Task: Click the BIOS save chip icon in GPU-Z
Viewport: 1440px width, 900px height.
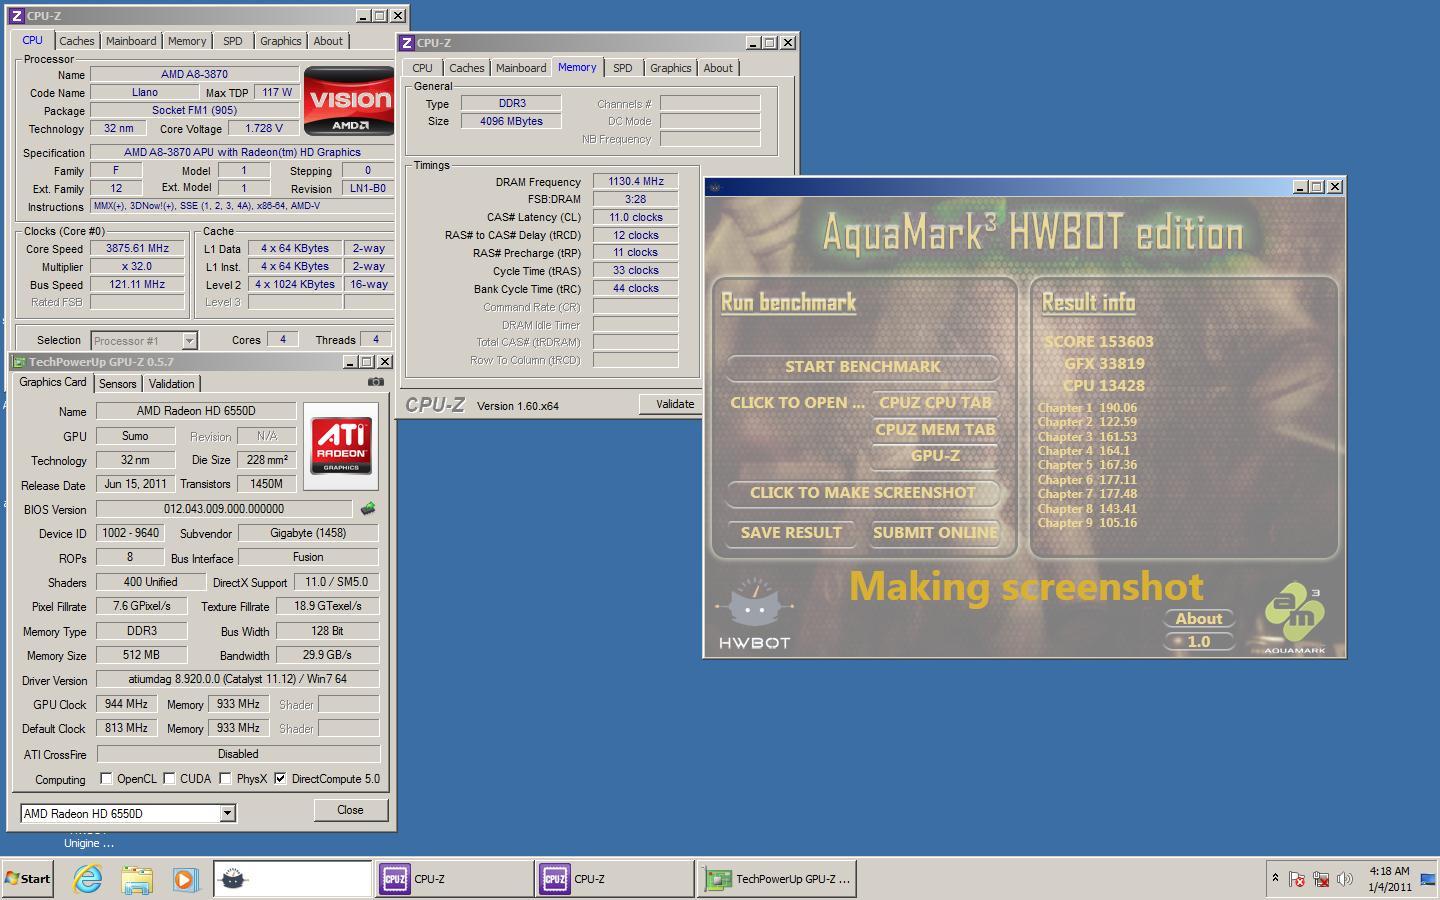Action: point(368,509)
